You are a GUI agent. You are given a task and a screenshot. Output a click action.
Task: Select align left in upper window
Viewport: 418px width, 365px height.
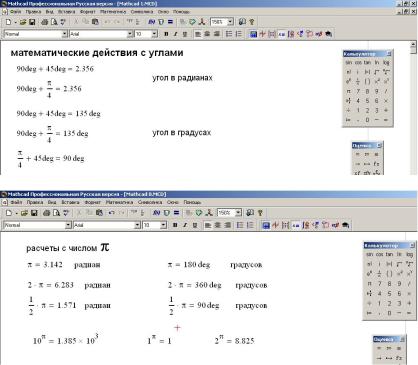click(198, 34)
